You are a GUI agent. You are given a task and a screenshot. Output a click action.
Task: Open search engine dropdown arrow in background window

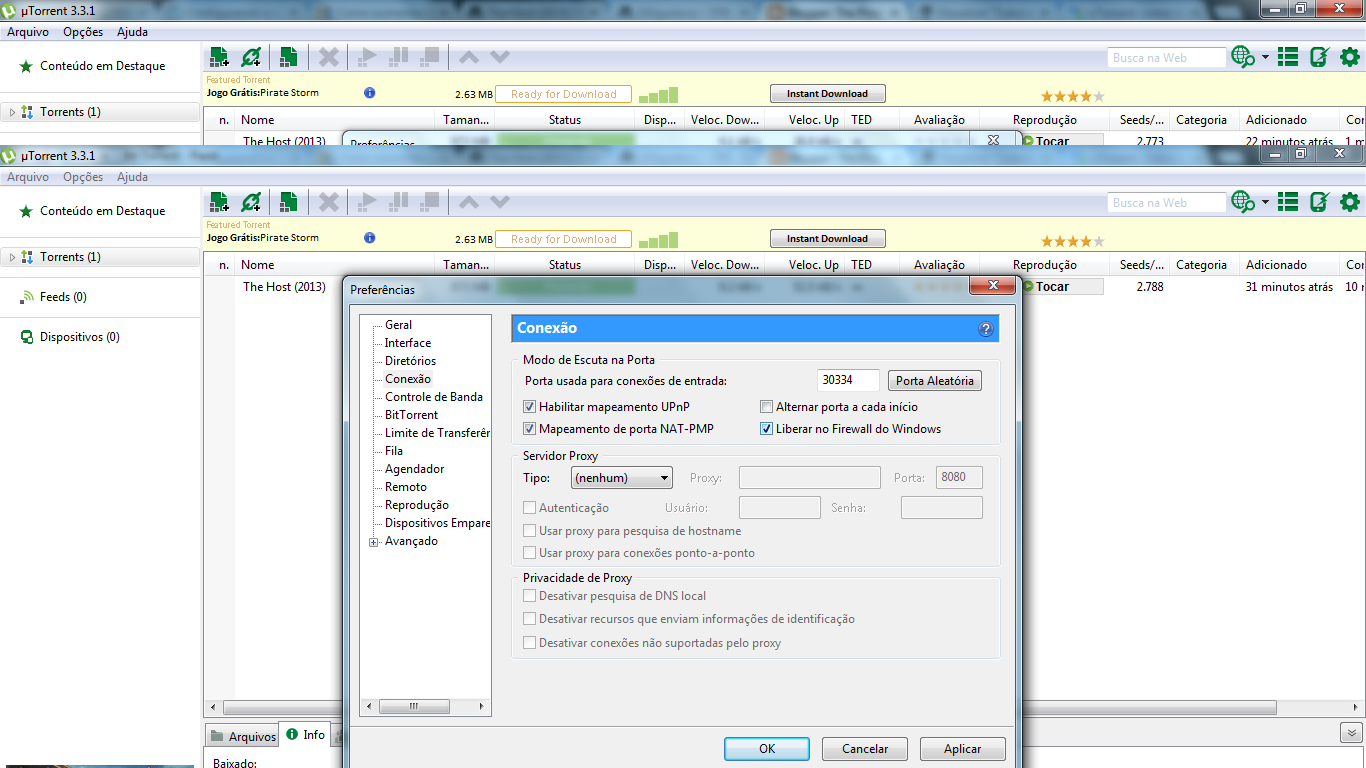point(1265,57)
